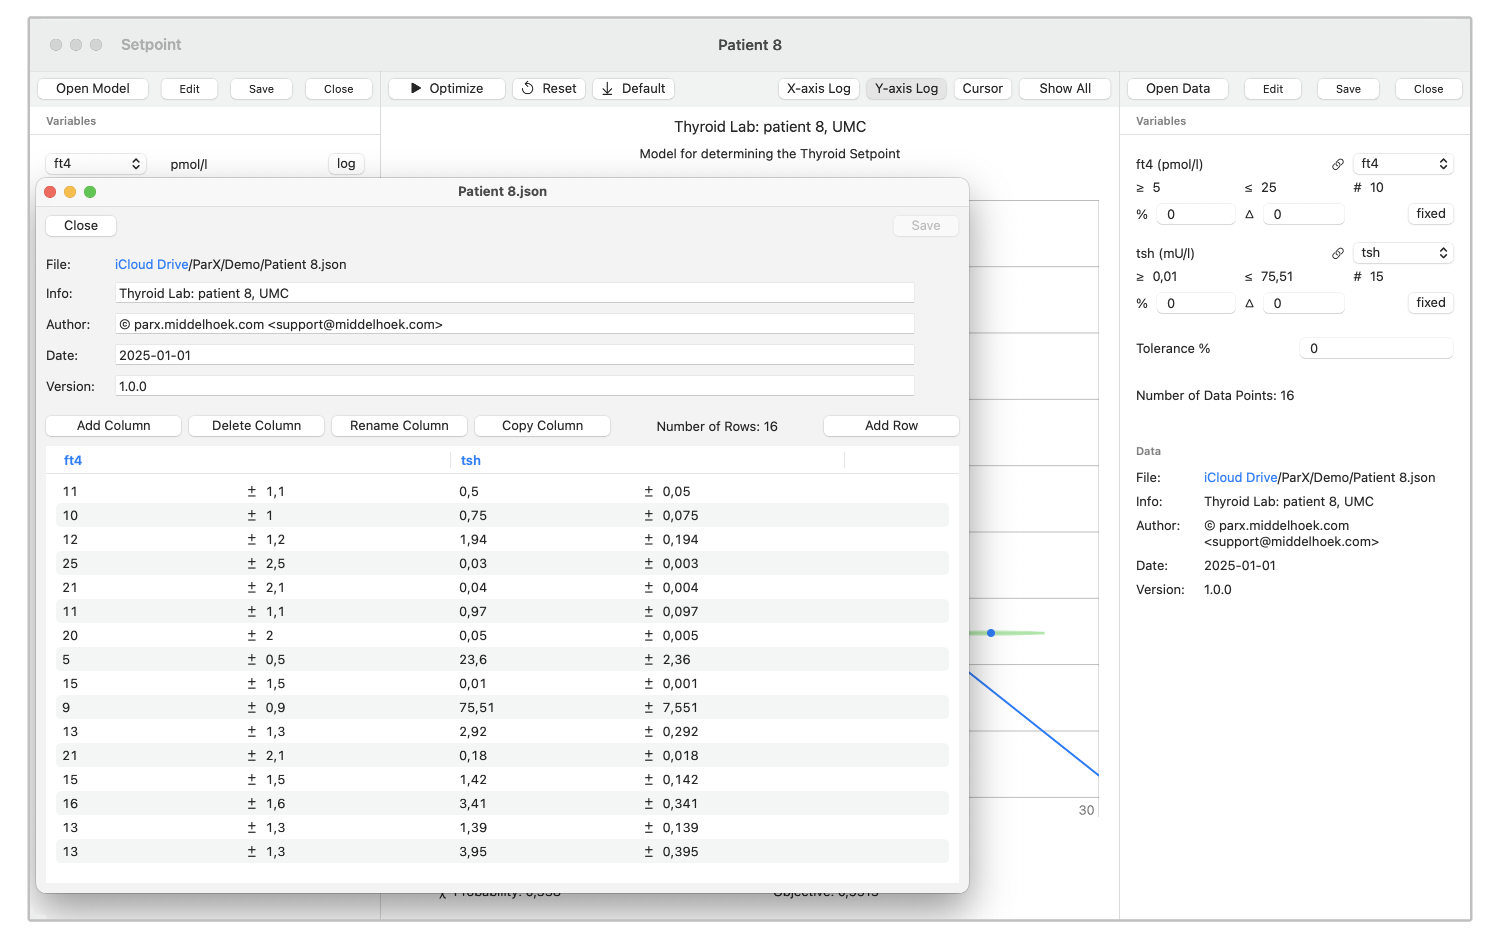Click the Add Row button

coord(891,426)
